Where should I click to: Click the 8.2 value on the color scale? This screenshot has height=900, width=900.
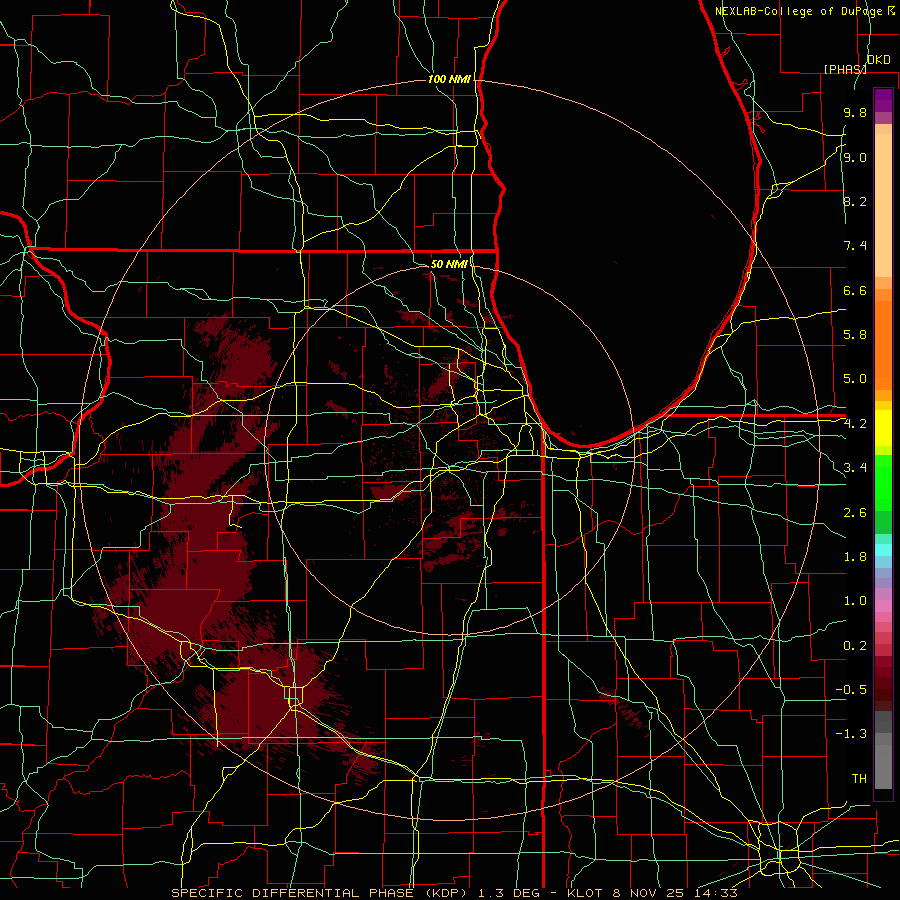coord(855,201)
